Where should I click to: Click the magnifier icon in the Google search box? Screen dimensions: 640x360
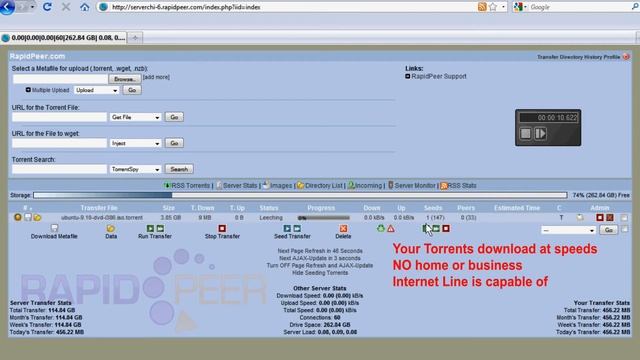point(636,7)
